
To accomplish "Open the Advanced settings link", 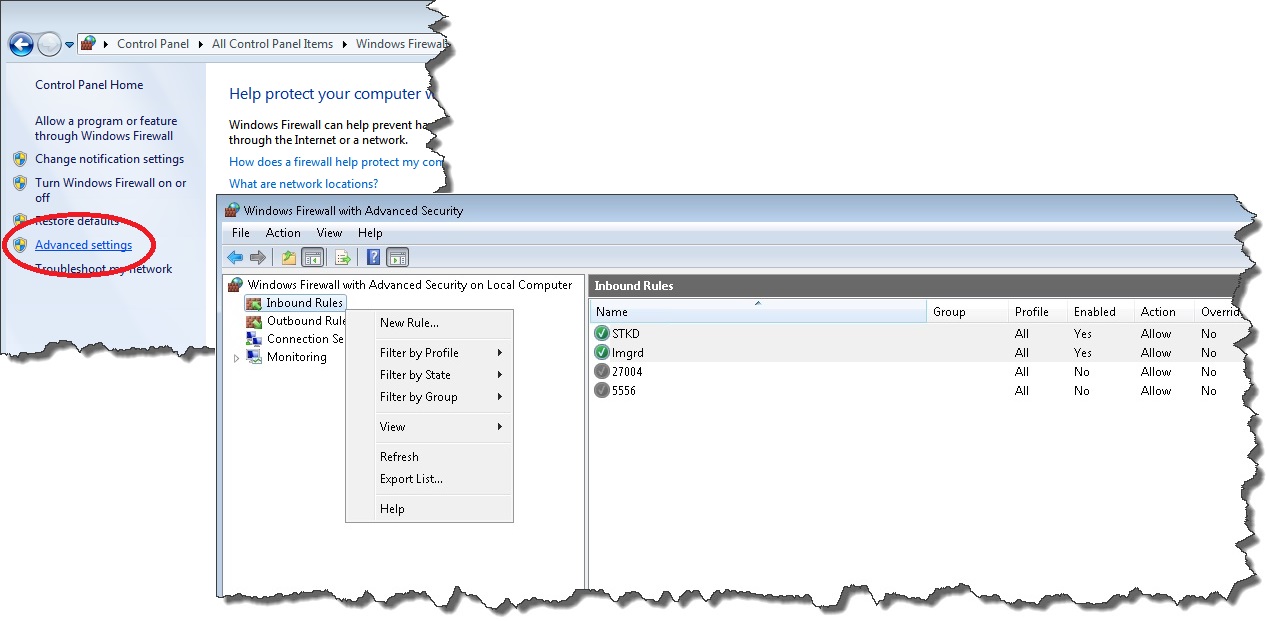I will (x=83, y=245).
